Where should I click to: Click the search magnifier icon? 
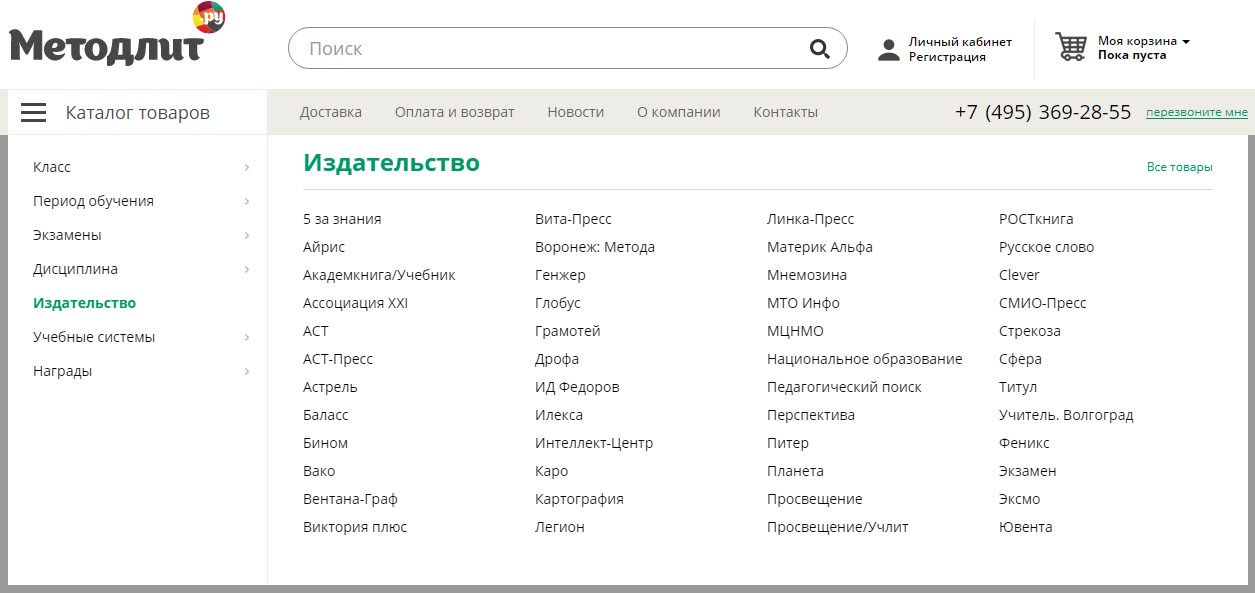[x=819, y=49]
